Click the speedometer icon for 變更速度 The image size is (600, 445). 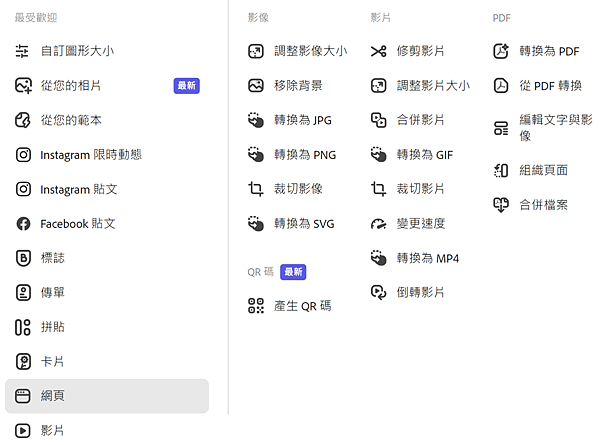click(378, 224)
